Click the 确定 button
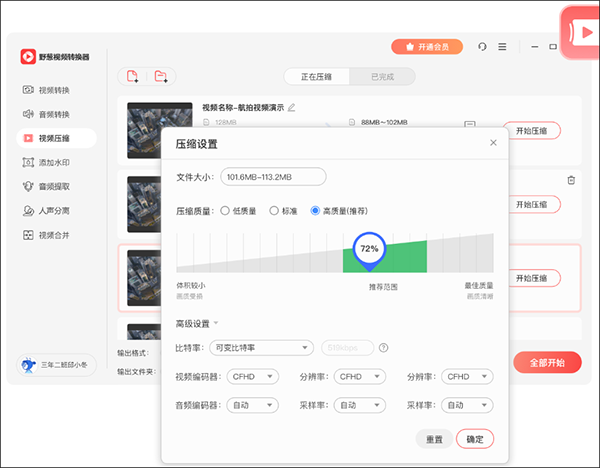600x468 pixels. pyautogui.click(x=475, y=439)
